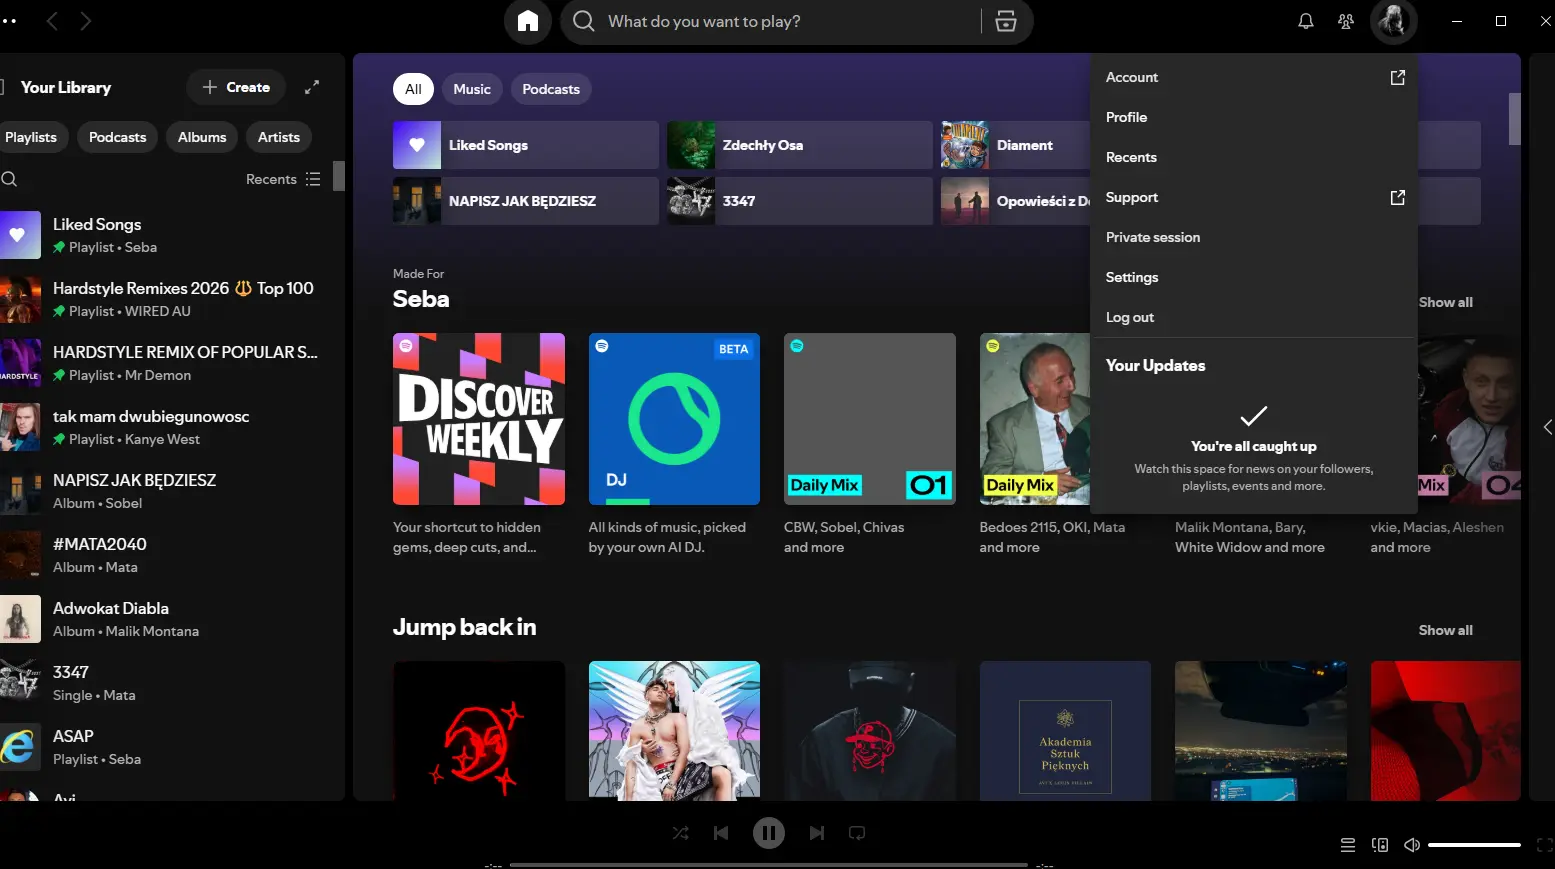Open the three-dots app menu
The width and height of the screenshot is (1555, 869).
[9, 21]
